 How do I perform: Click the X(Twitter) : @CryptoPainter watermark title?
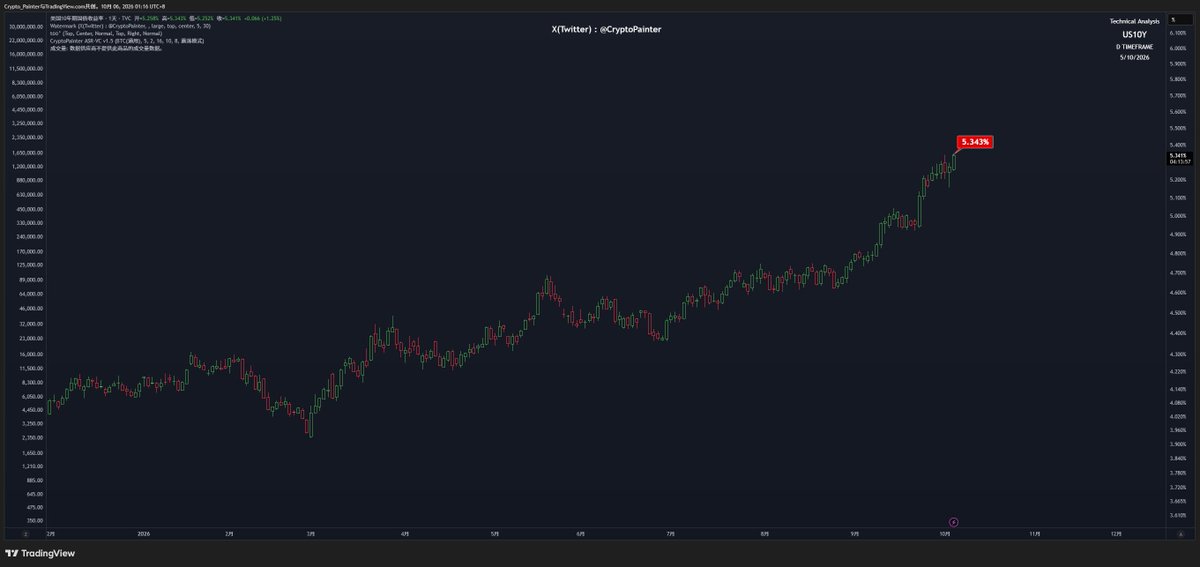tap(606, 30)
